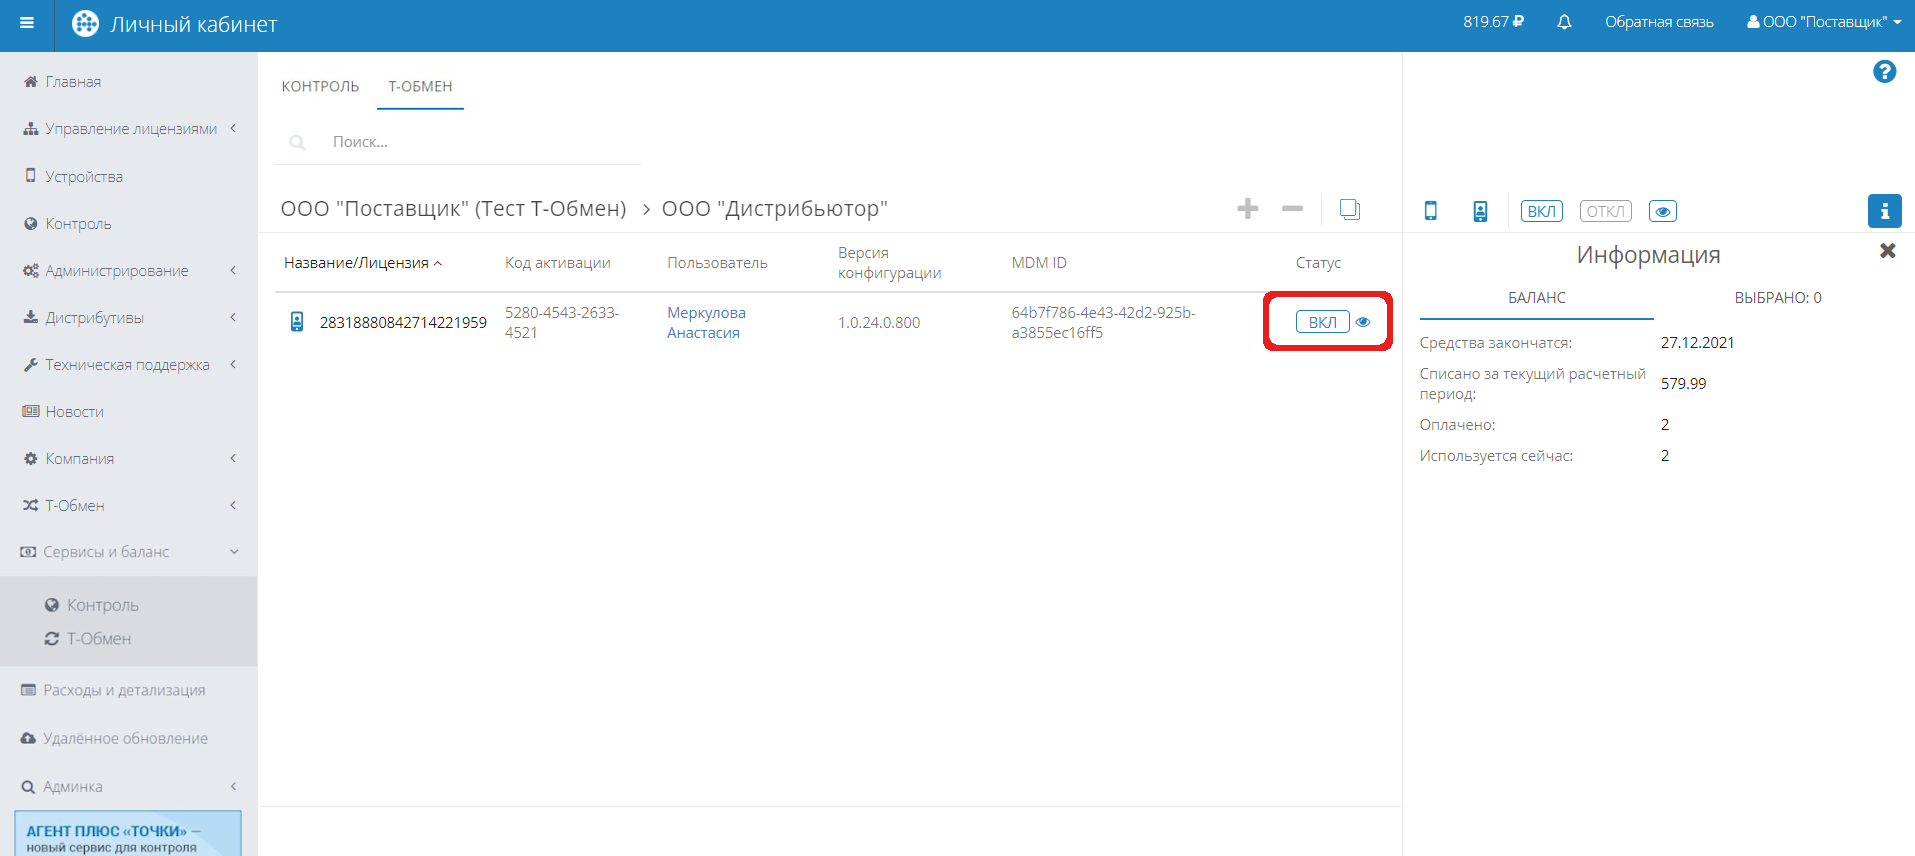The width and height of the screenshot is (1915, 856).
Task: Open notifications bell icon
Action: coord(1564,22)
